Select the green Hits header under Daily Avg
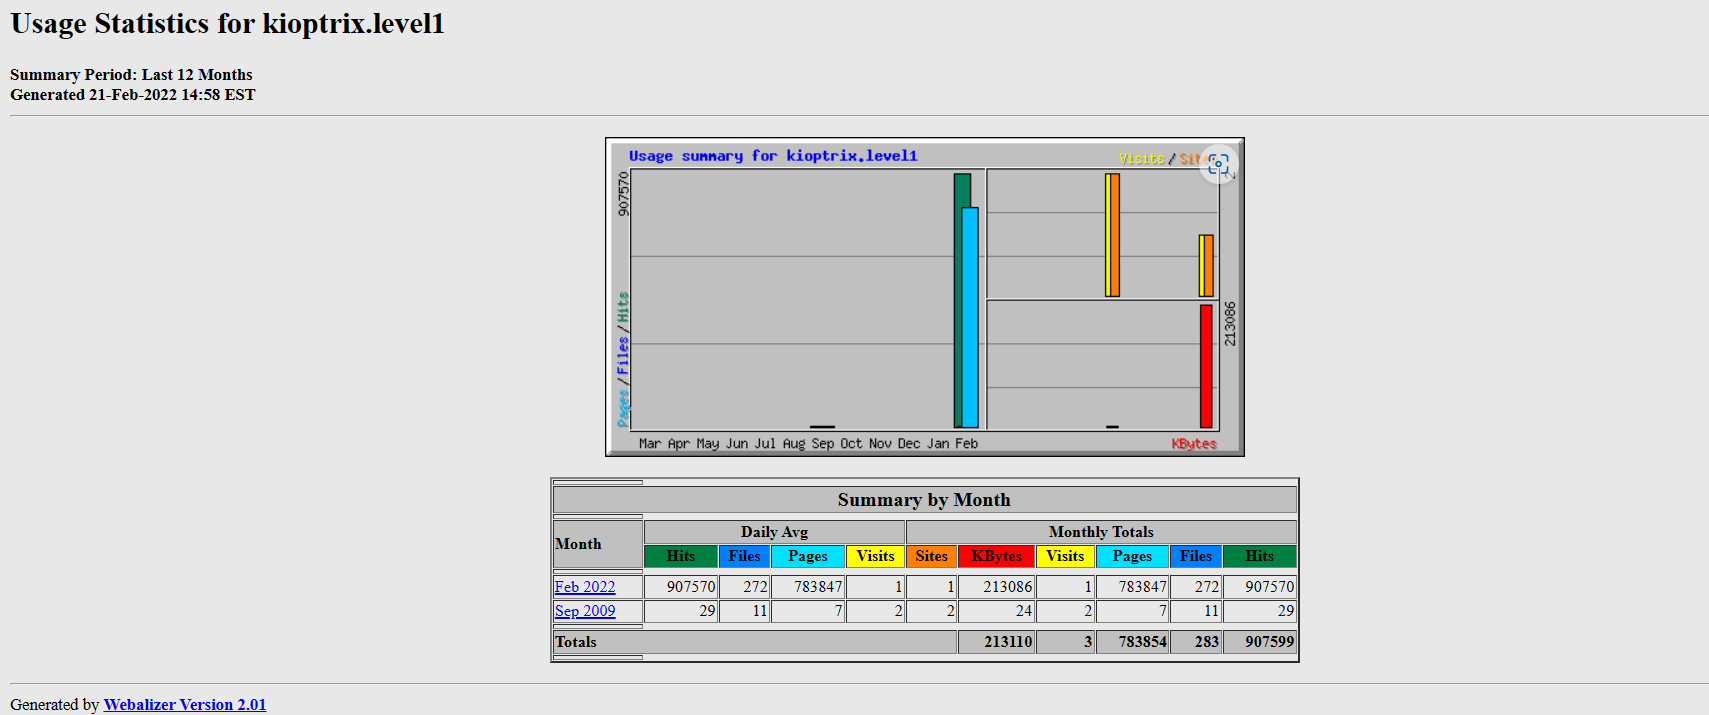This screenshot has width=1709, height=715. coord(680,556)
